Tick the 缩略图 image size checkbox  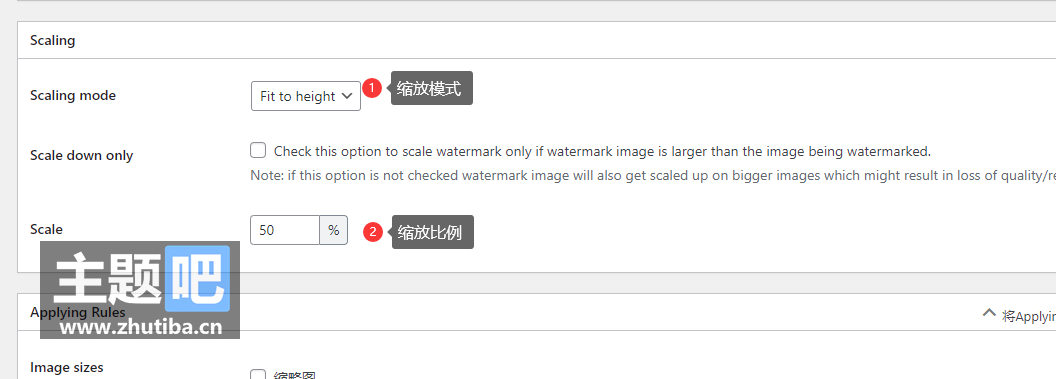[x=258, y=374]
